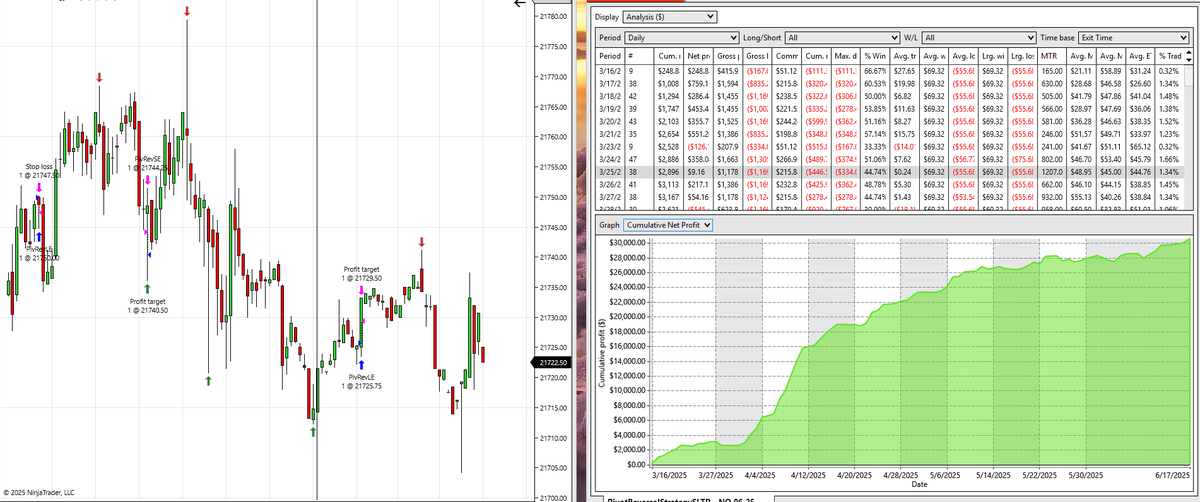Click the Avg. tr column header

click(x=903, y=56)
